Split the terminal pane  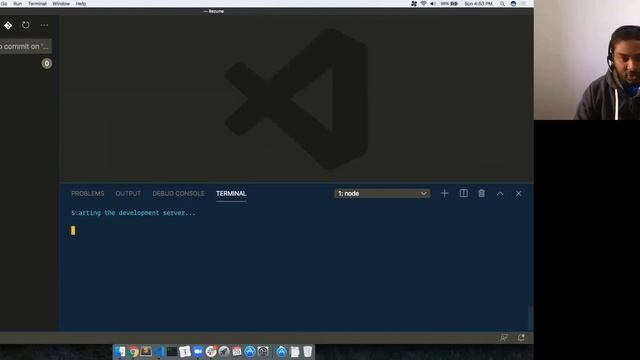pos(464,193)
